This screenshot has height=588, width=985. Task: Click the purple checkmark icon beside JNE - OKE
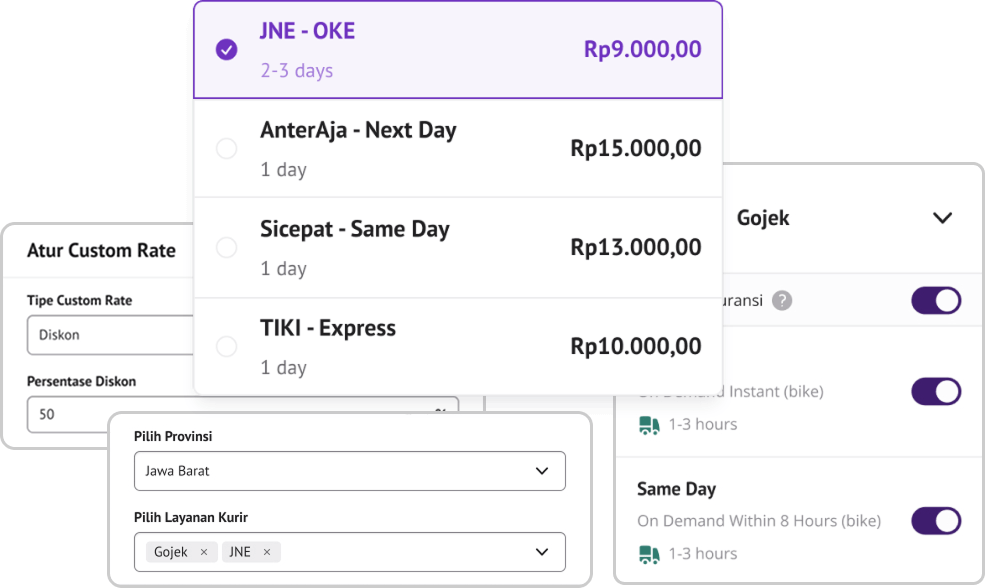(x=227, y=49)
